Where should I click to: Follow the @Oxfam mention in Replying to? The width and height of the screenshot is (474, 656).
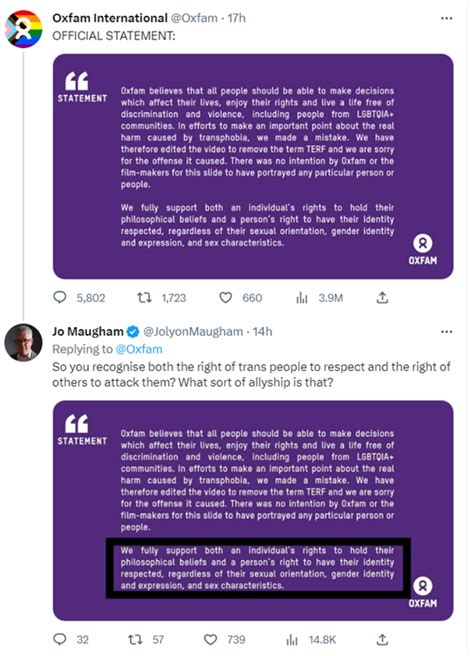click(139, 349)
